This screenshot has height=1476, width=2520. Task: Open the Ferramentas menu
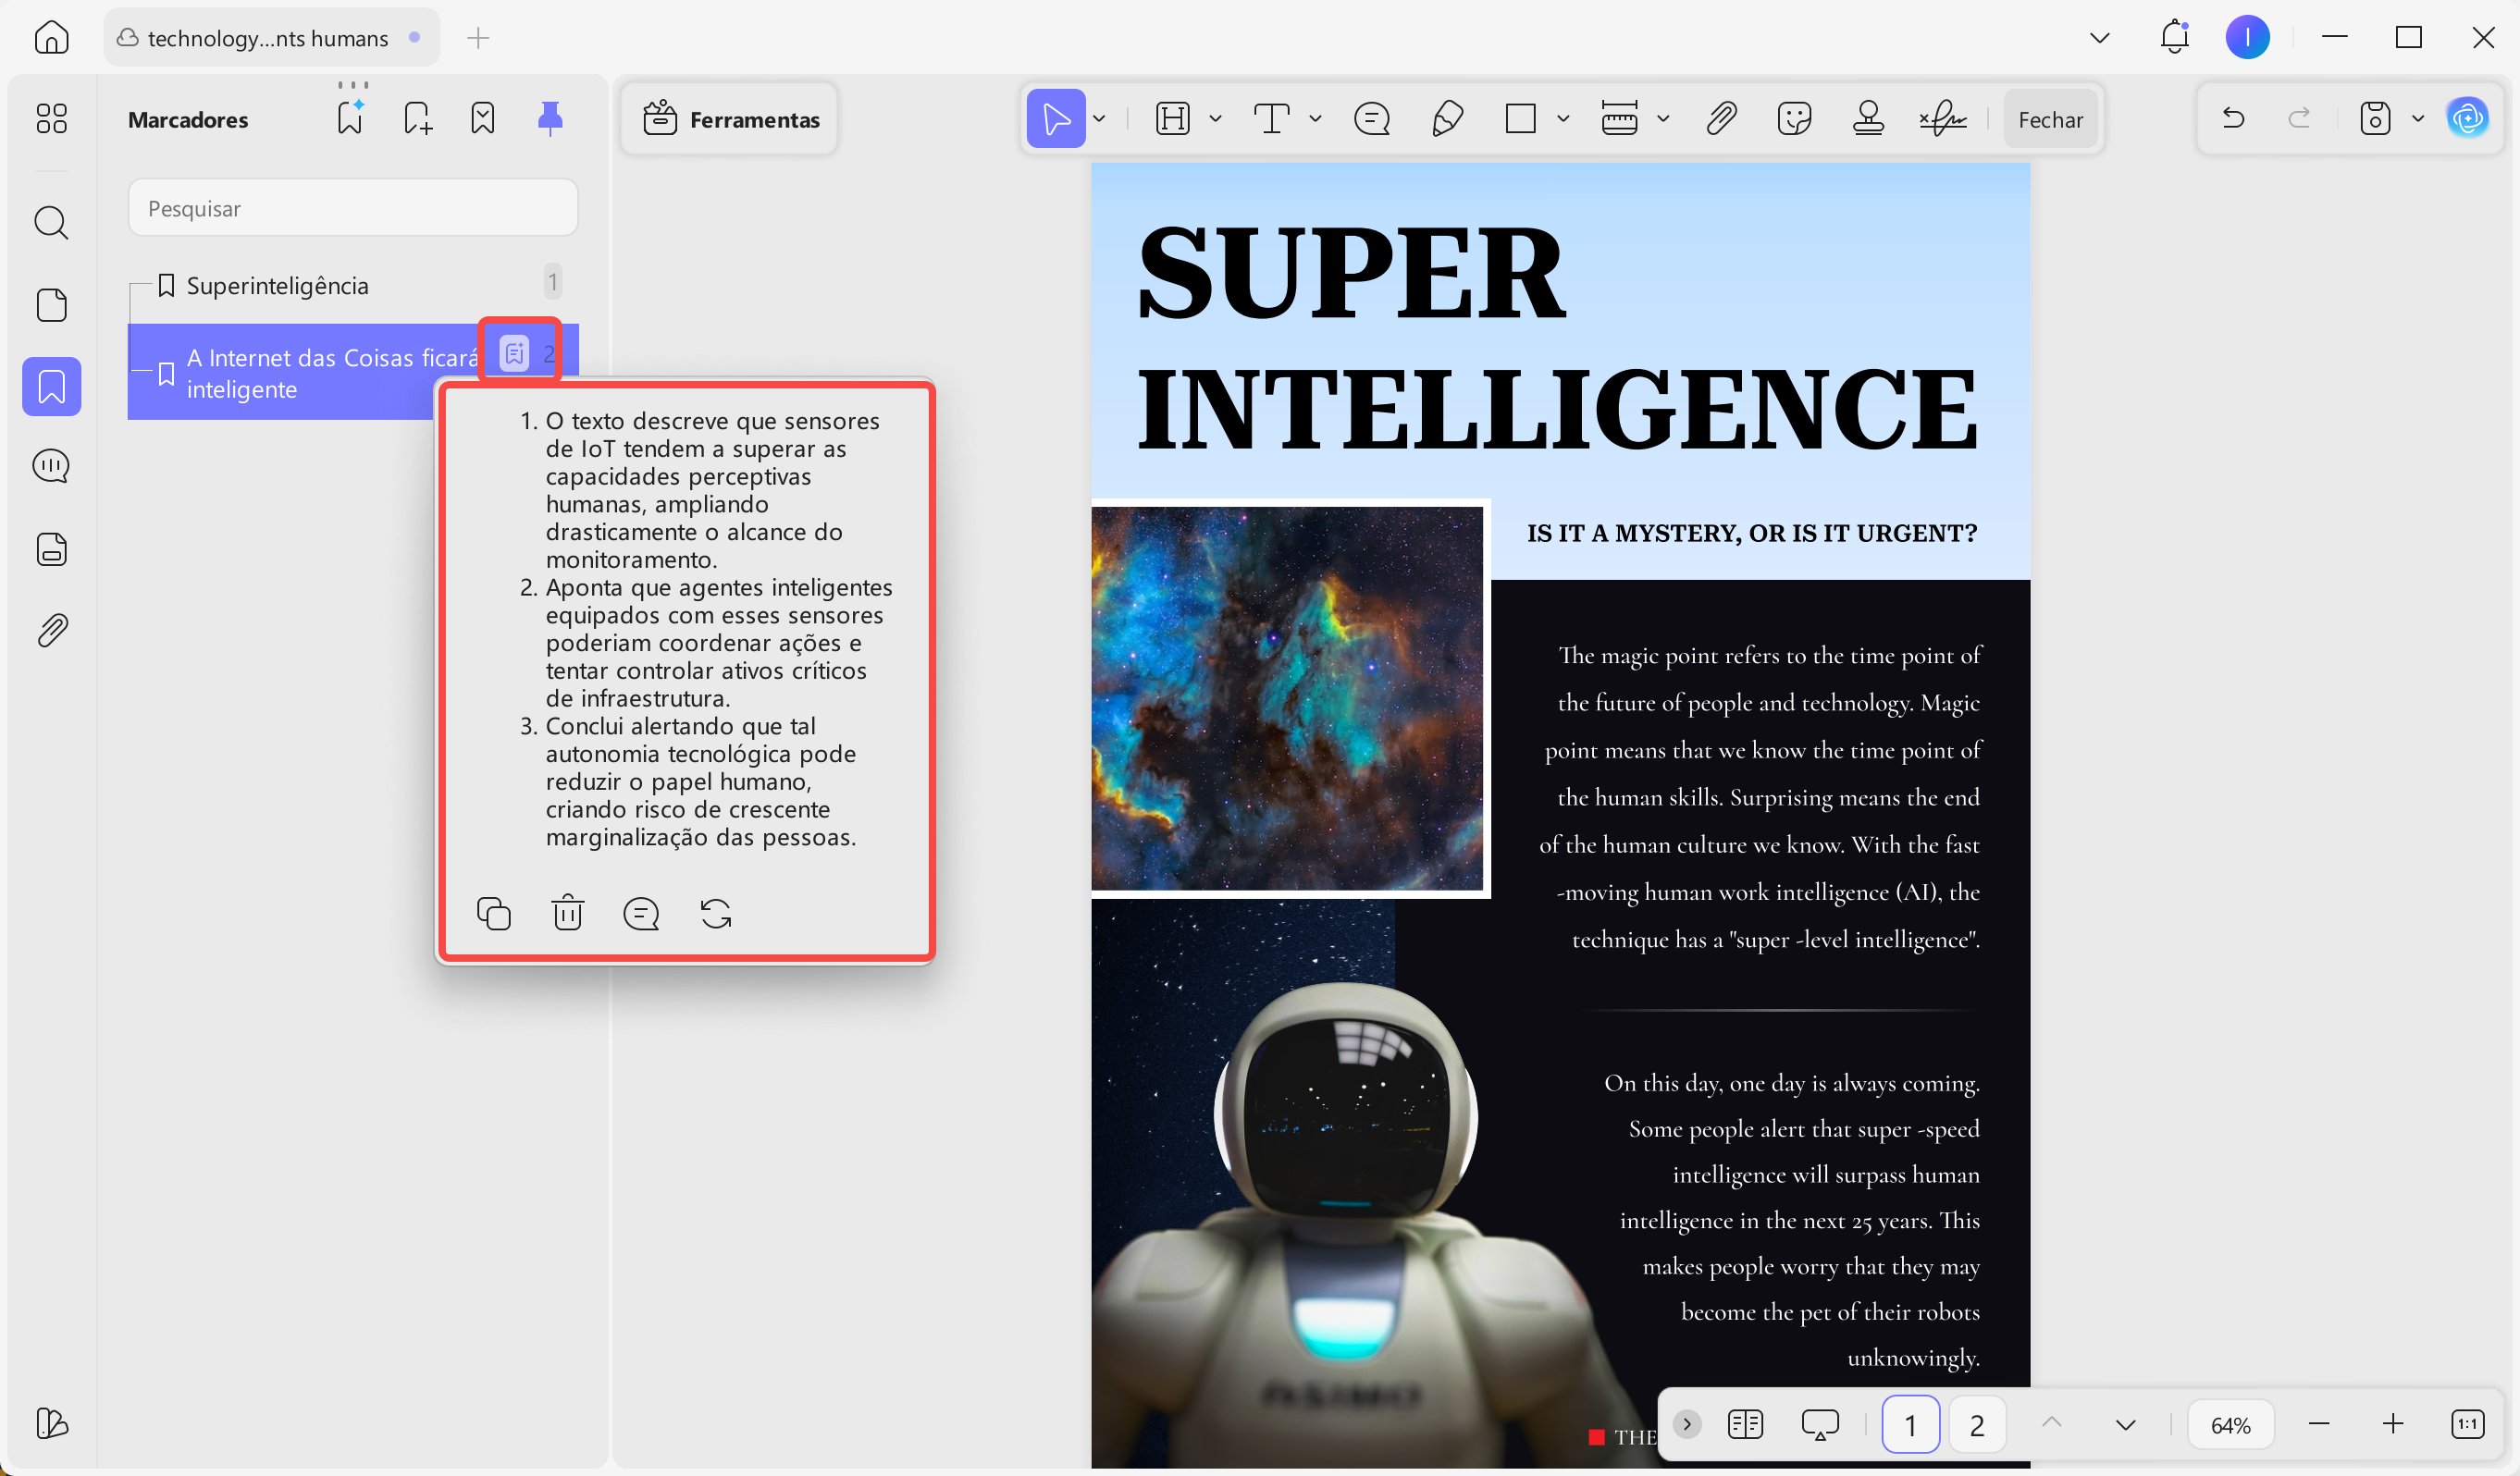[x=729, y=118]
